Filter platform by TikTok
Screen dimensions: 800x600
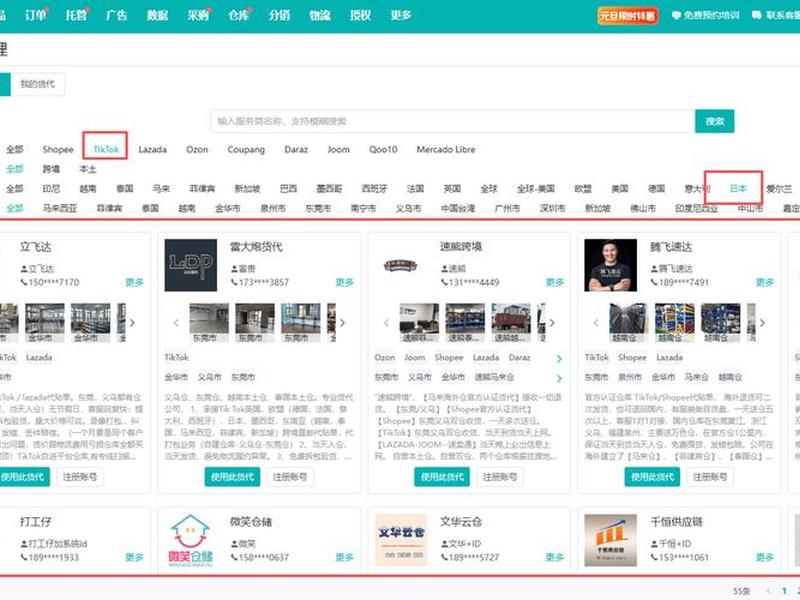pyautogui.click(x=106, y=149)
